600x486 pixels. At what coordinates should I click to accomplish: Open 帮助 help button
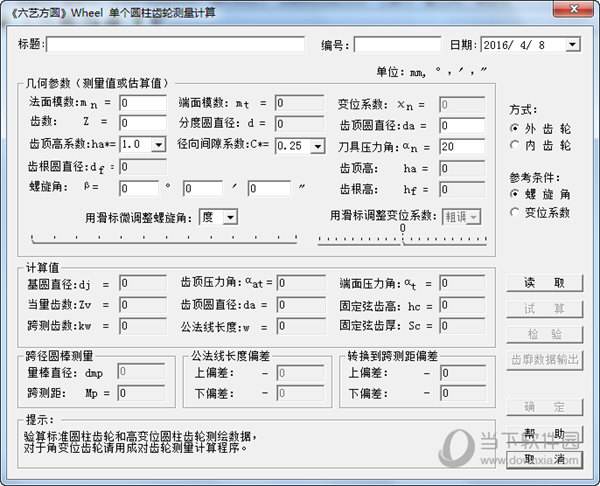click(x=545, y=434)
